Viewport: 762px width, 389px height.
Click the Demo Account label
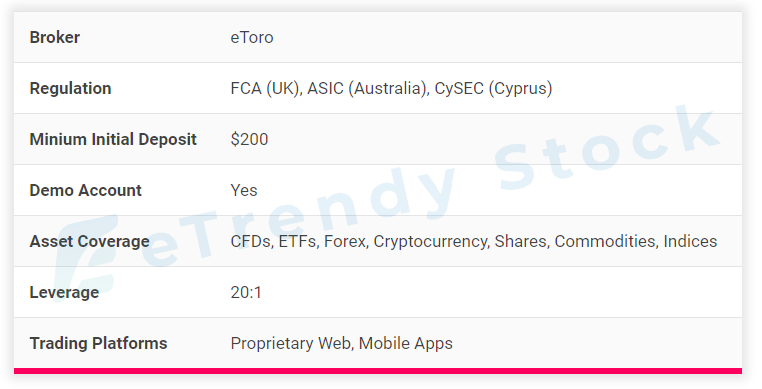pyautogui.click(x=86, y=190)
